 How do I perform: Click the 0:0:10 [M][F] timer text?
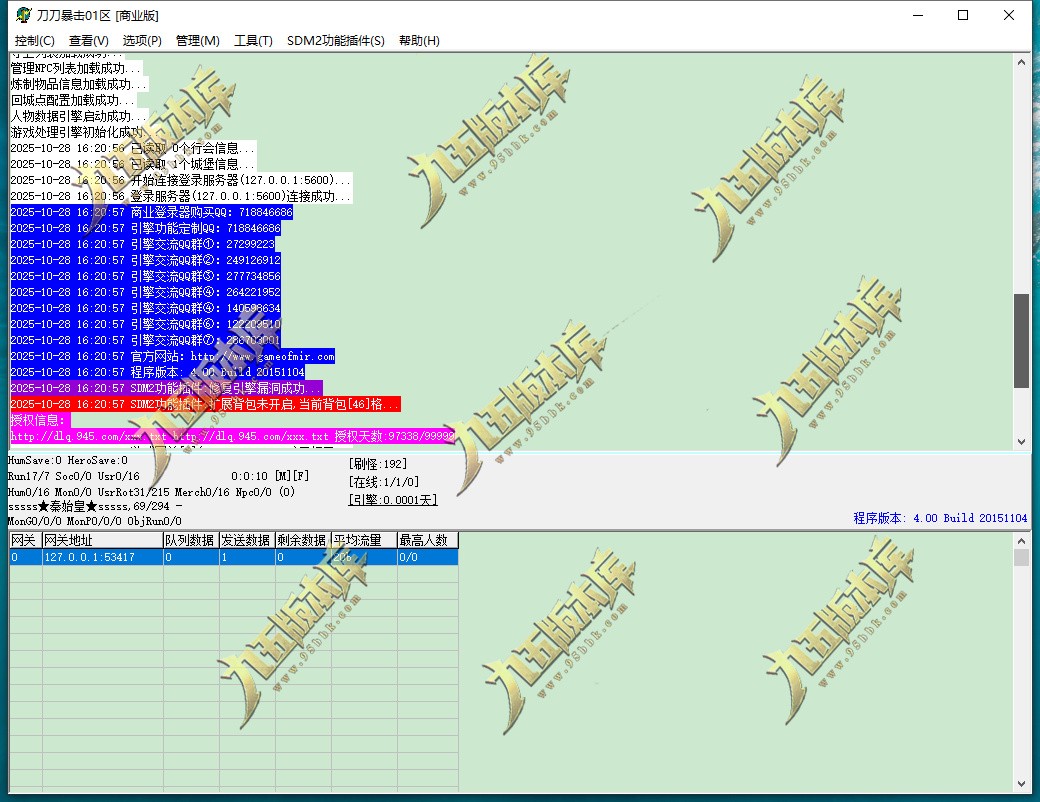tap(270, 476)
